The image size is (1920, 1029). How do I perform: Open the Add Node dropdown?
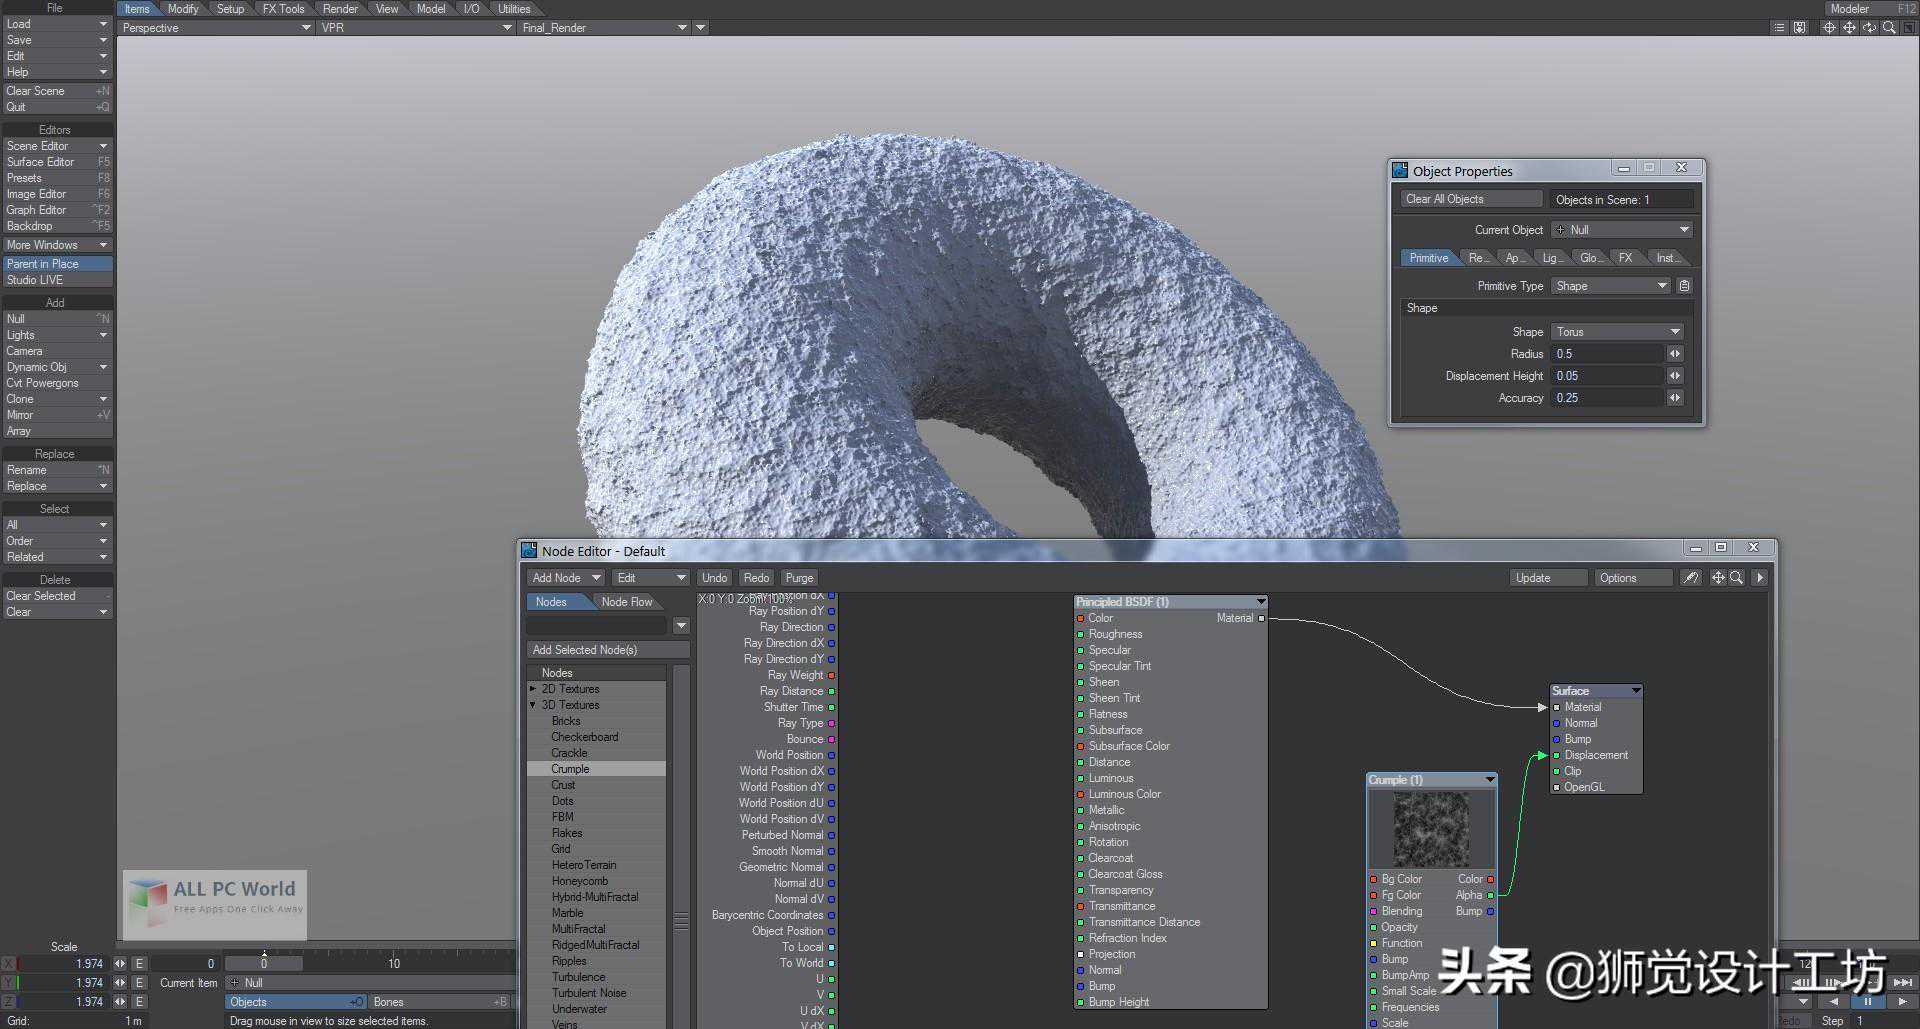(x=566, y=578)
